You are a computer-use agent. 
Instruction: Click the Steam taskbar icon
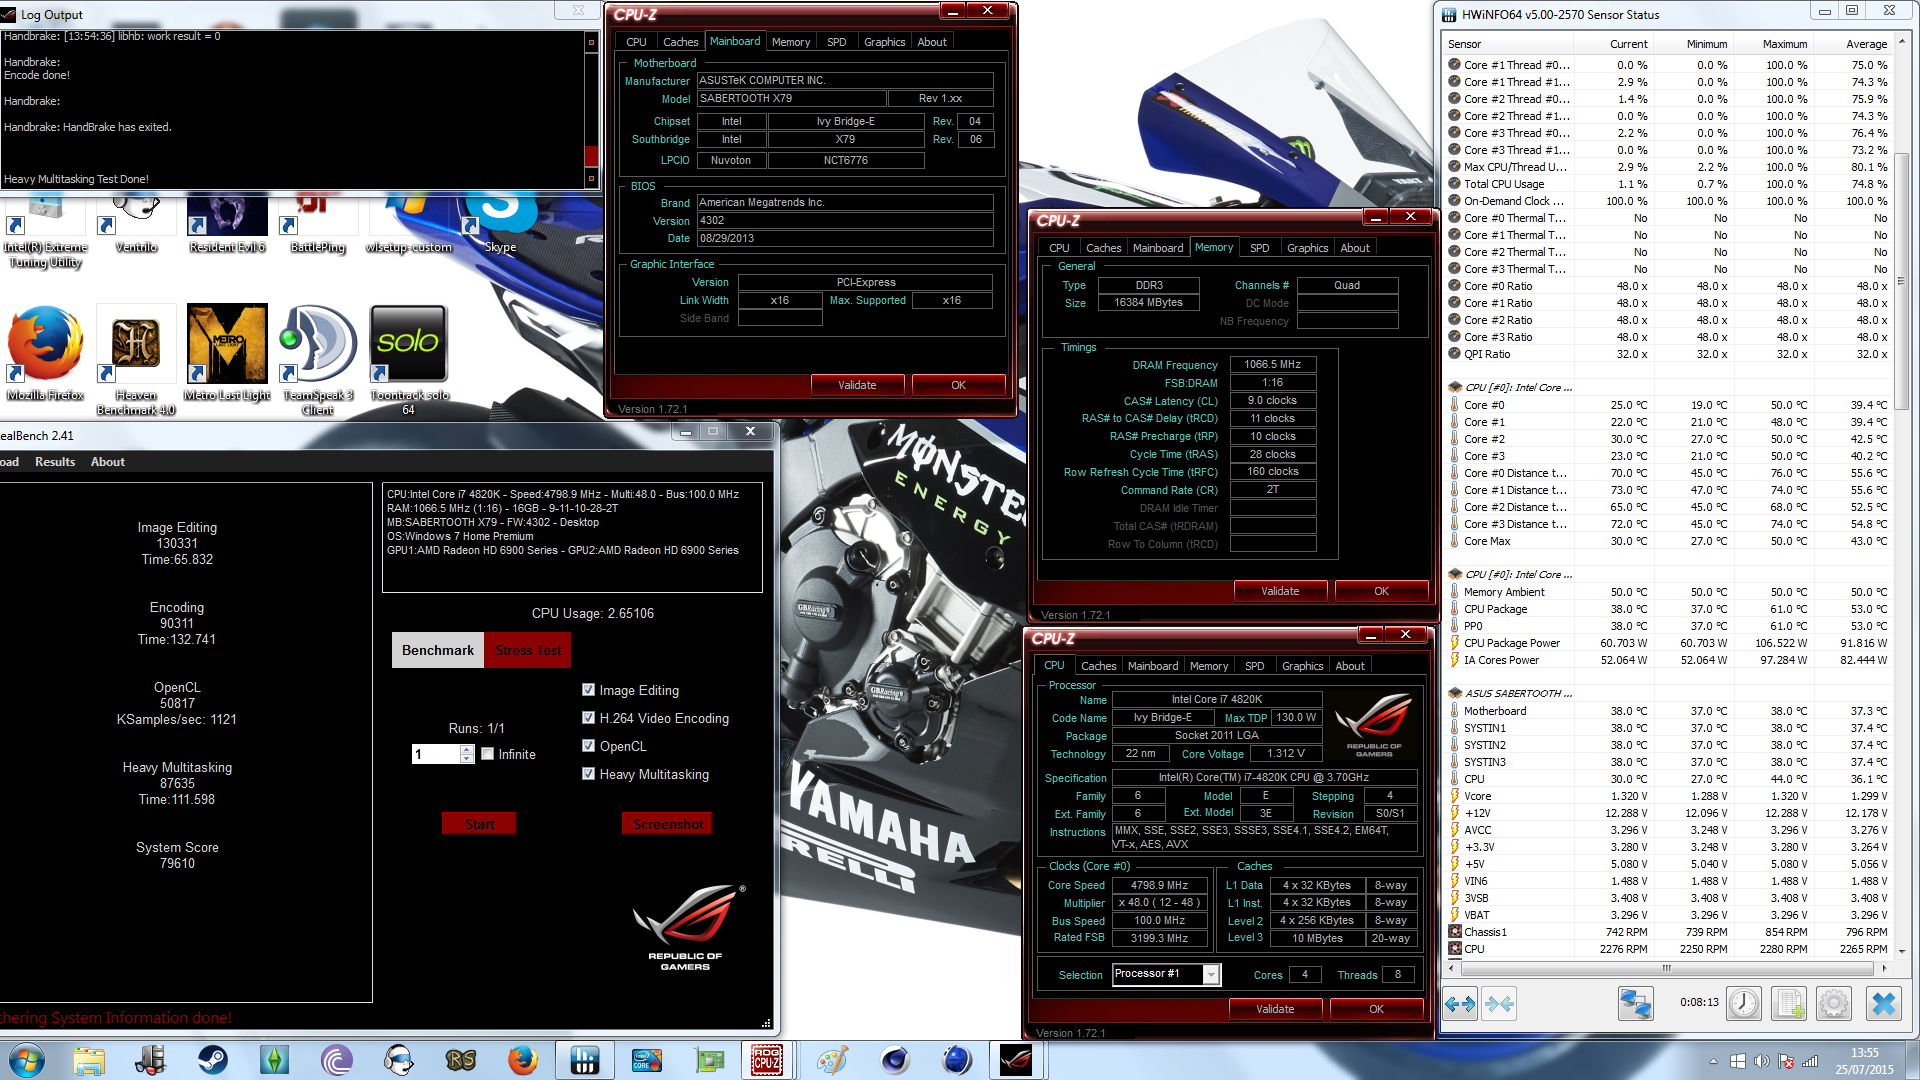[212, 1060]
